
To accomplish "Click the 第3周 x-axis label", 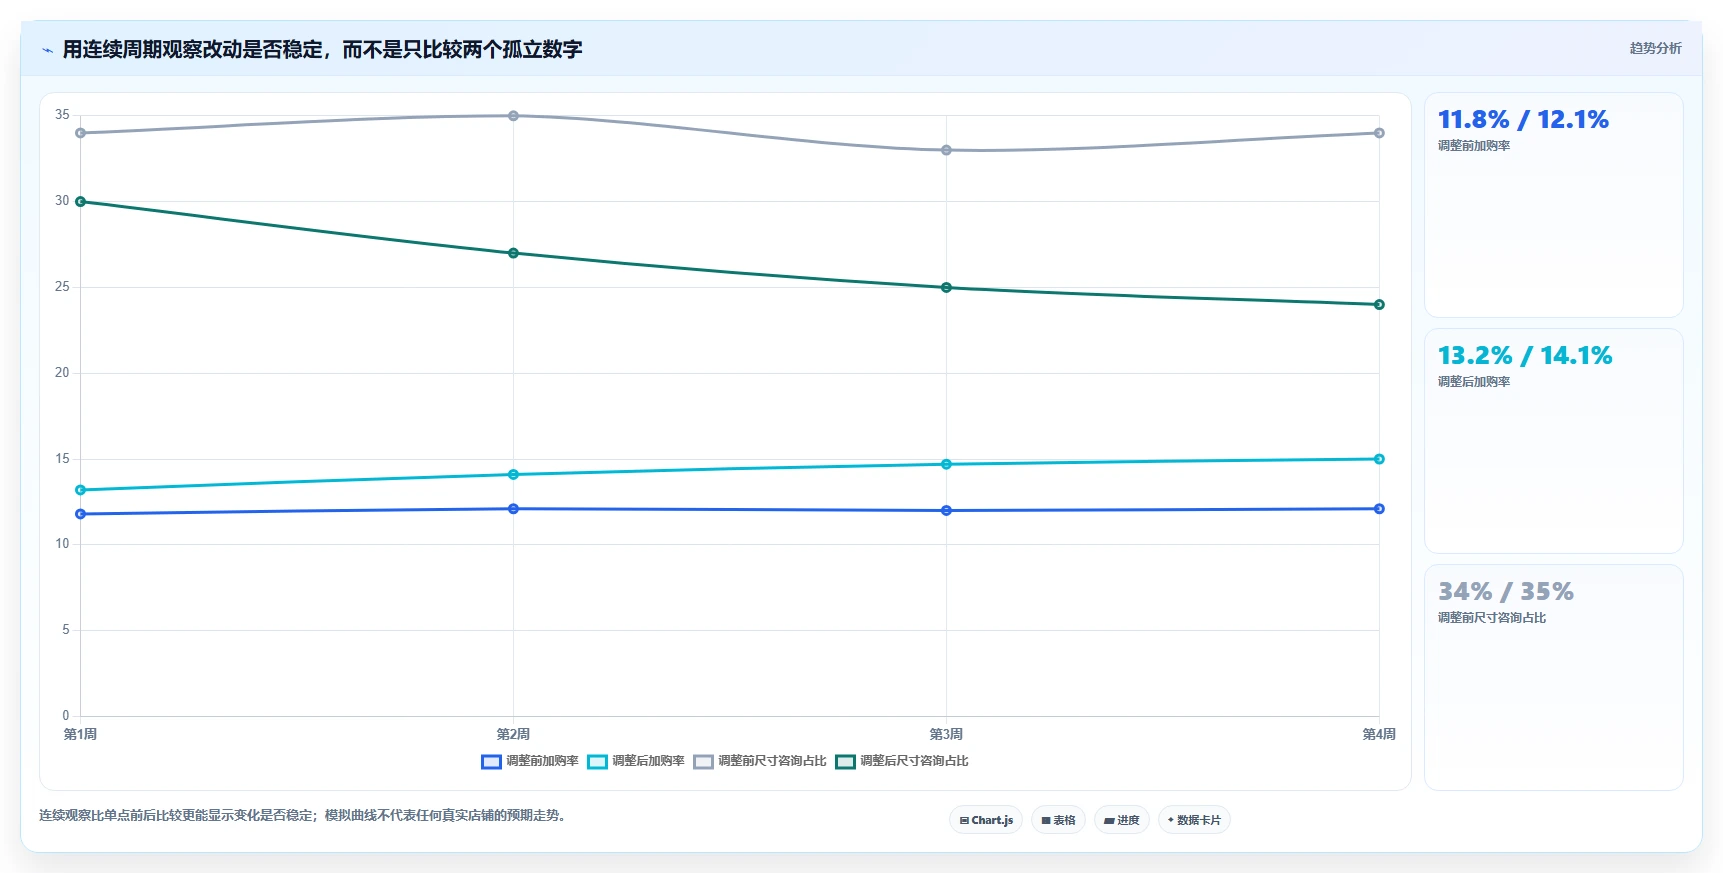I will pos(946,734).
